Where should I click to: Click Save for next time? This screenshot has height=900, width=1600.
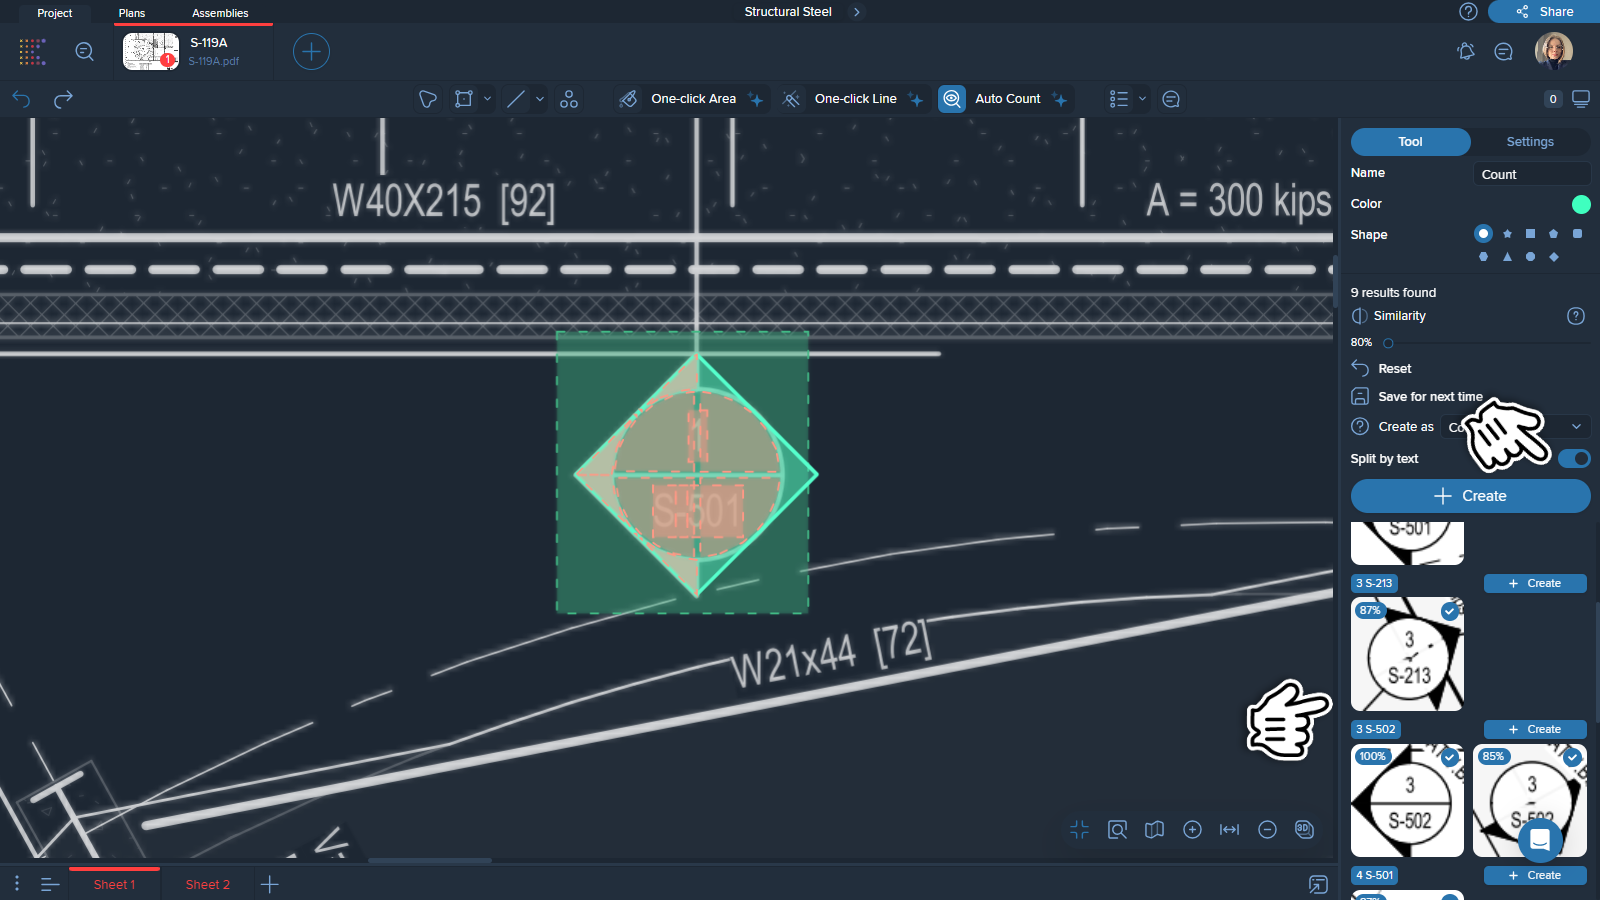click(x=1417, y=396)
